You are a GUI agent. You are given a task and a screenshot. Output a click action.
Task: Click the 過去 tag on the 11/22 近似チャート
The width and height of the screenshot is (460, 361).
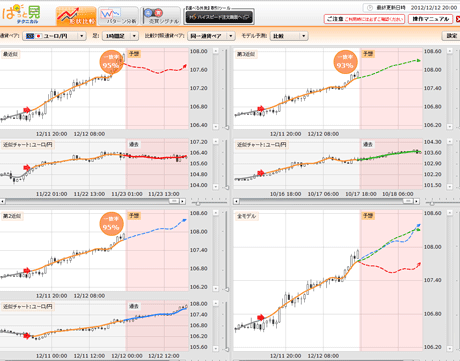coord(134,144)
